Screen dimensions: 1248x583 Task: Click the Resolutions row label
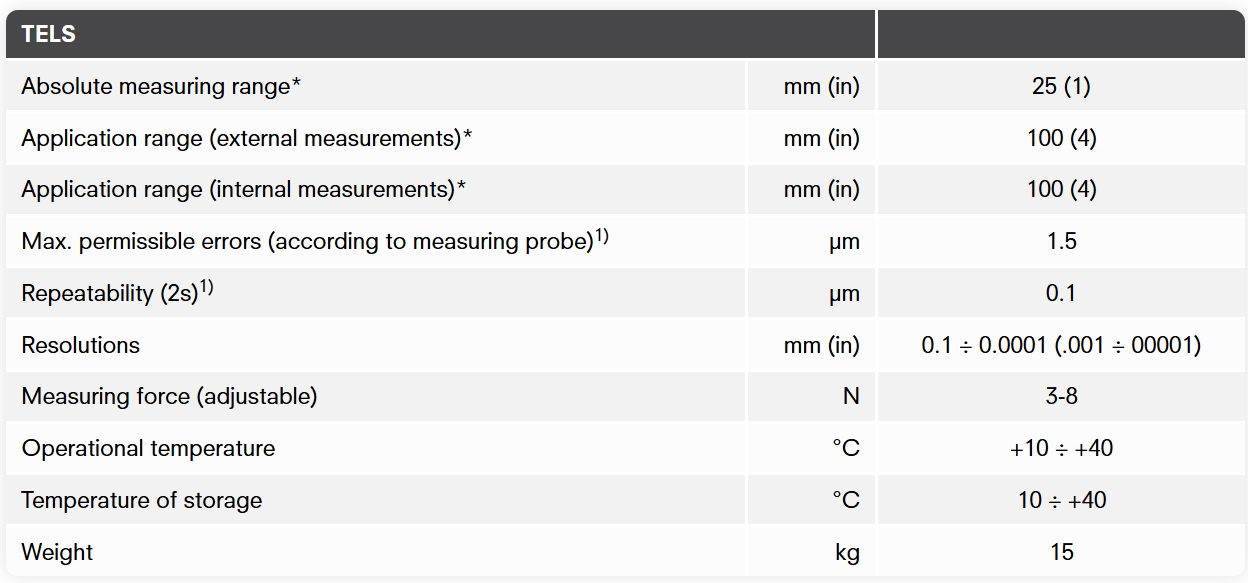pyautogui.click(x=81, y=345)
